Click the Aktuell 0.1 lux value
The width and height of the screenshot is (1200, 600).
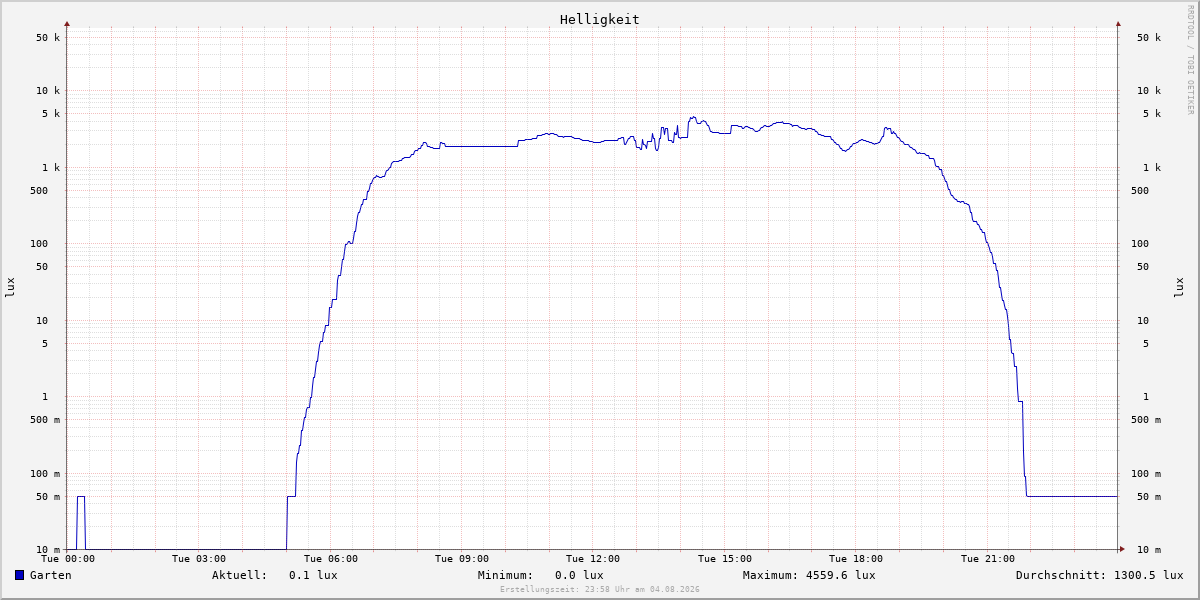pos(313,575)
